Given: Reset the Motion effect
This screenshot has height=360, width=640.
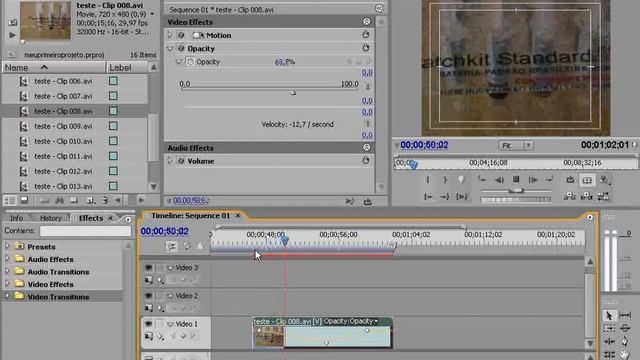Looking at the screenshot, I should 366,35.
